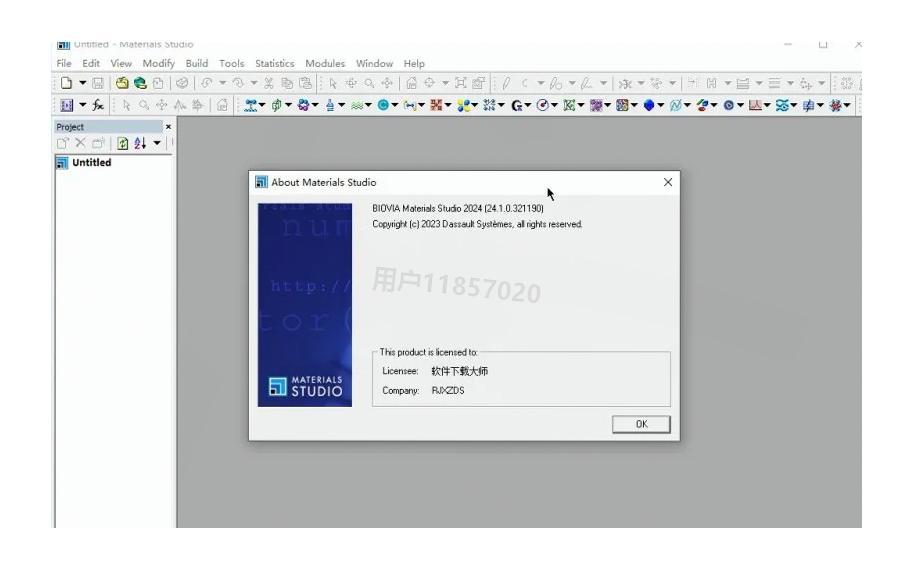
Task: Open the Modify menu
Action: coord(159,64)
